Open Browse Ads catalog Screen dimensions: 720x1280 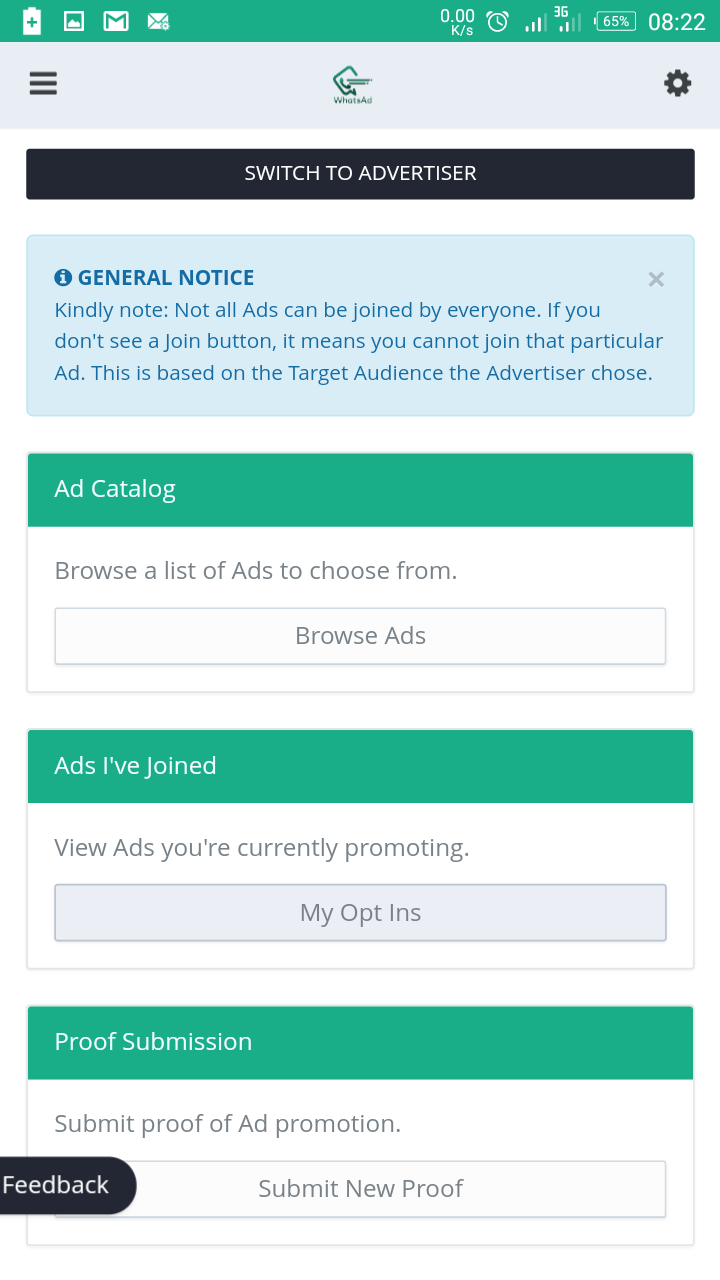tap(360, 636)
